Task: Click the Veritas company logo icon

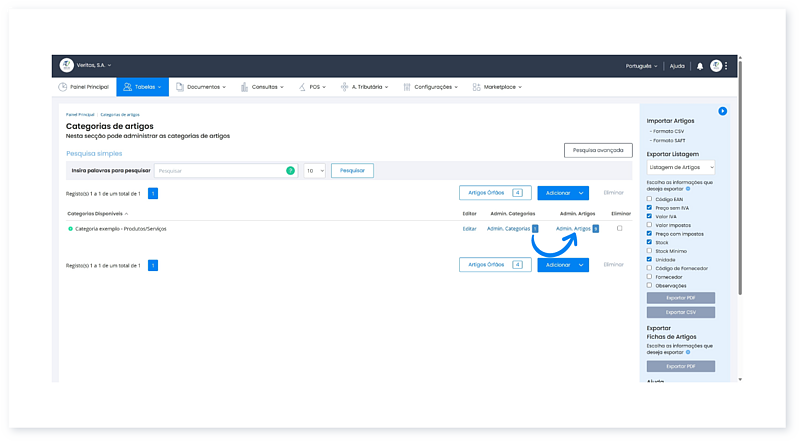Action: (x=66, y=65)
